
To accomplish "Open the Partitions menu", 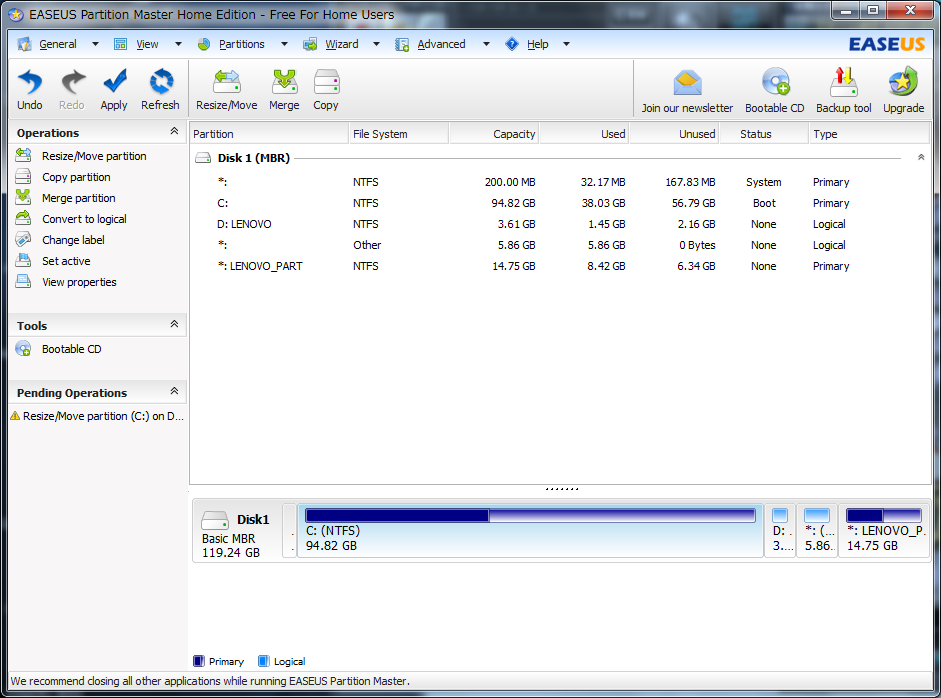I will click(x=242, y=44).
